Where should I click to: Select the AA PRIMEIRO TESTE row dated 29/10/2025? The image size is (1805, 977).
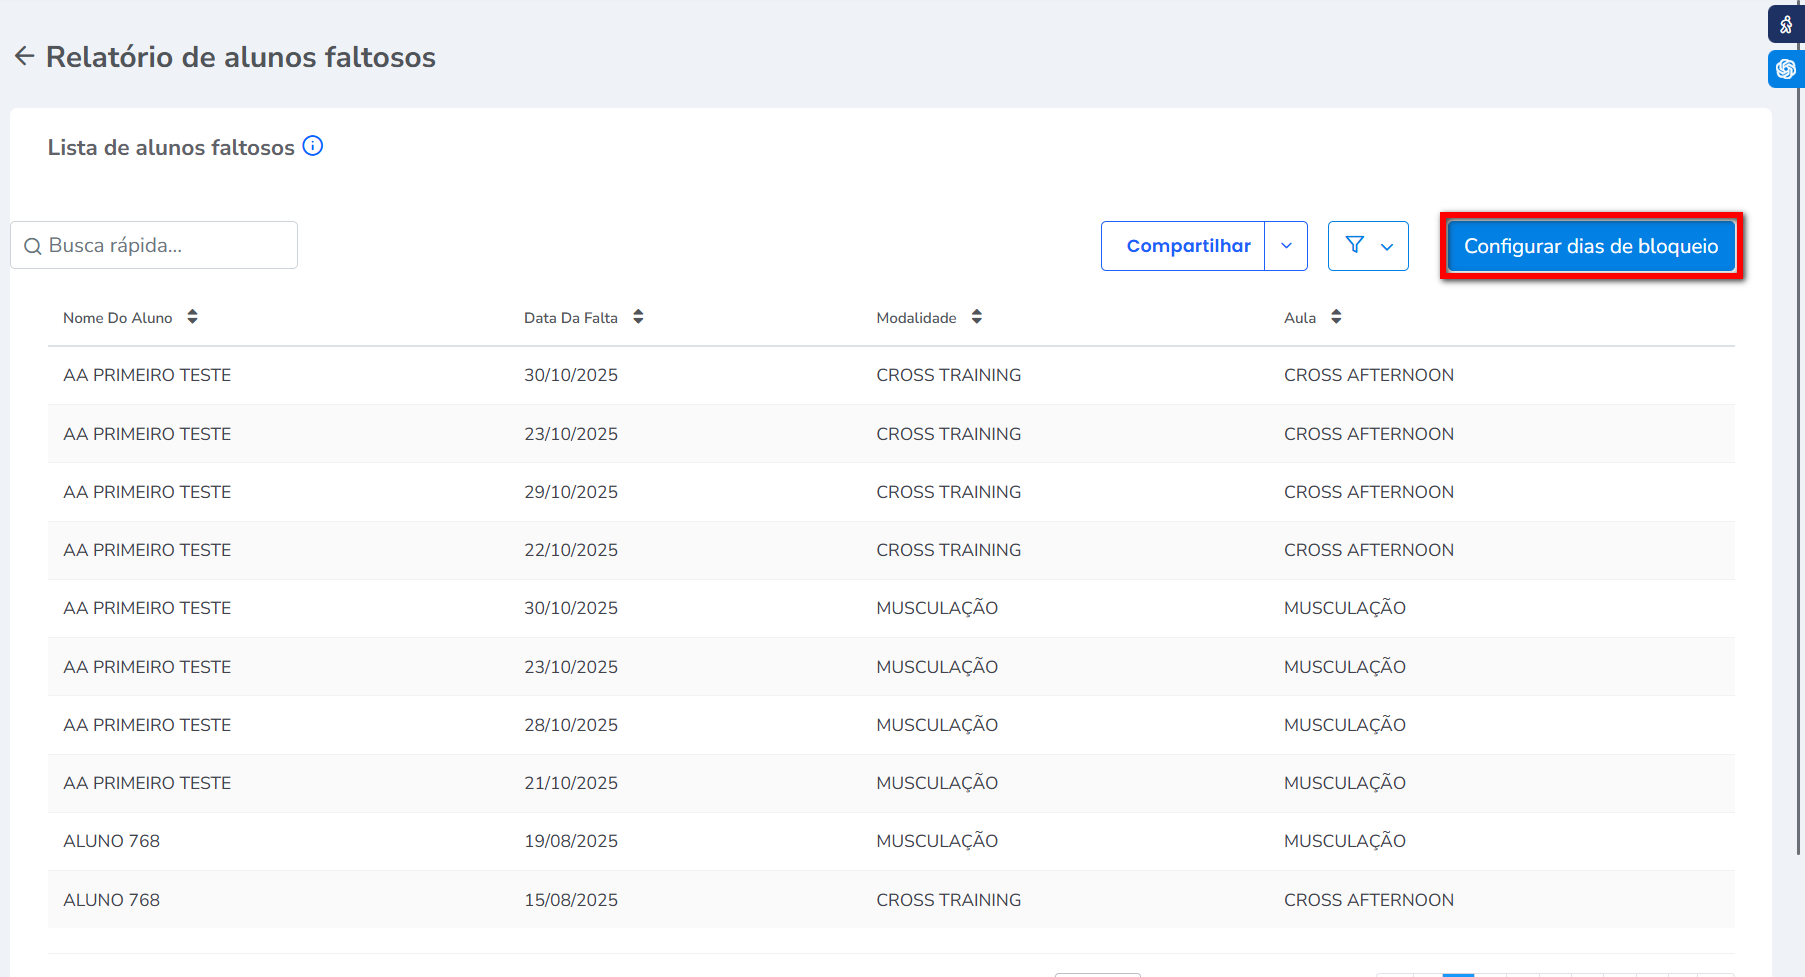pyautogui.click(x=570, y=492)
